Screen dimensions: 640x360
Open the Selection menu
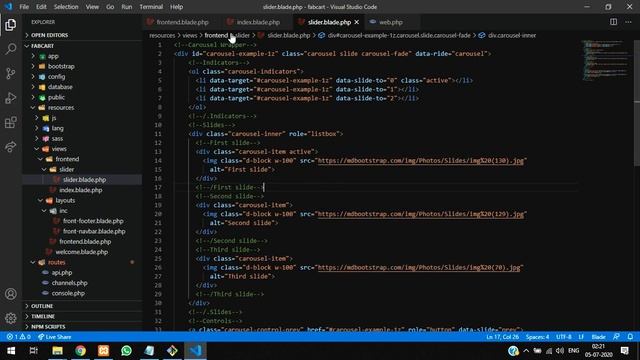[66, 7]
